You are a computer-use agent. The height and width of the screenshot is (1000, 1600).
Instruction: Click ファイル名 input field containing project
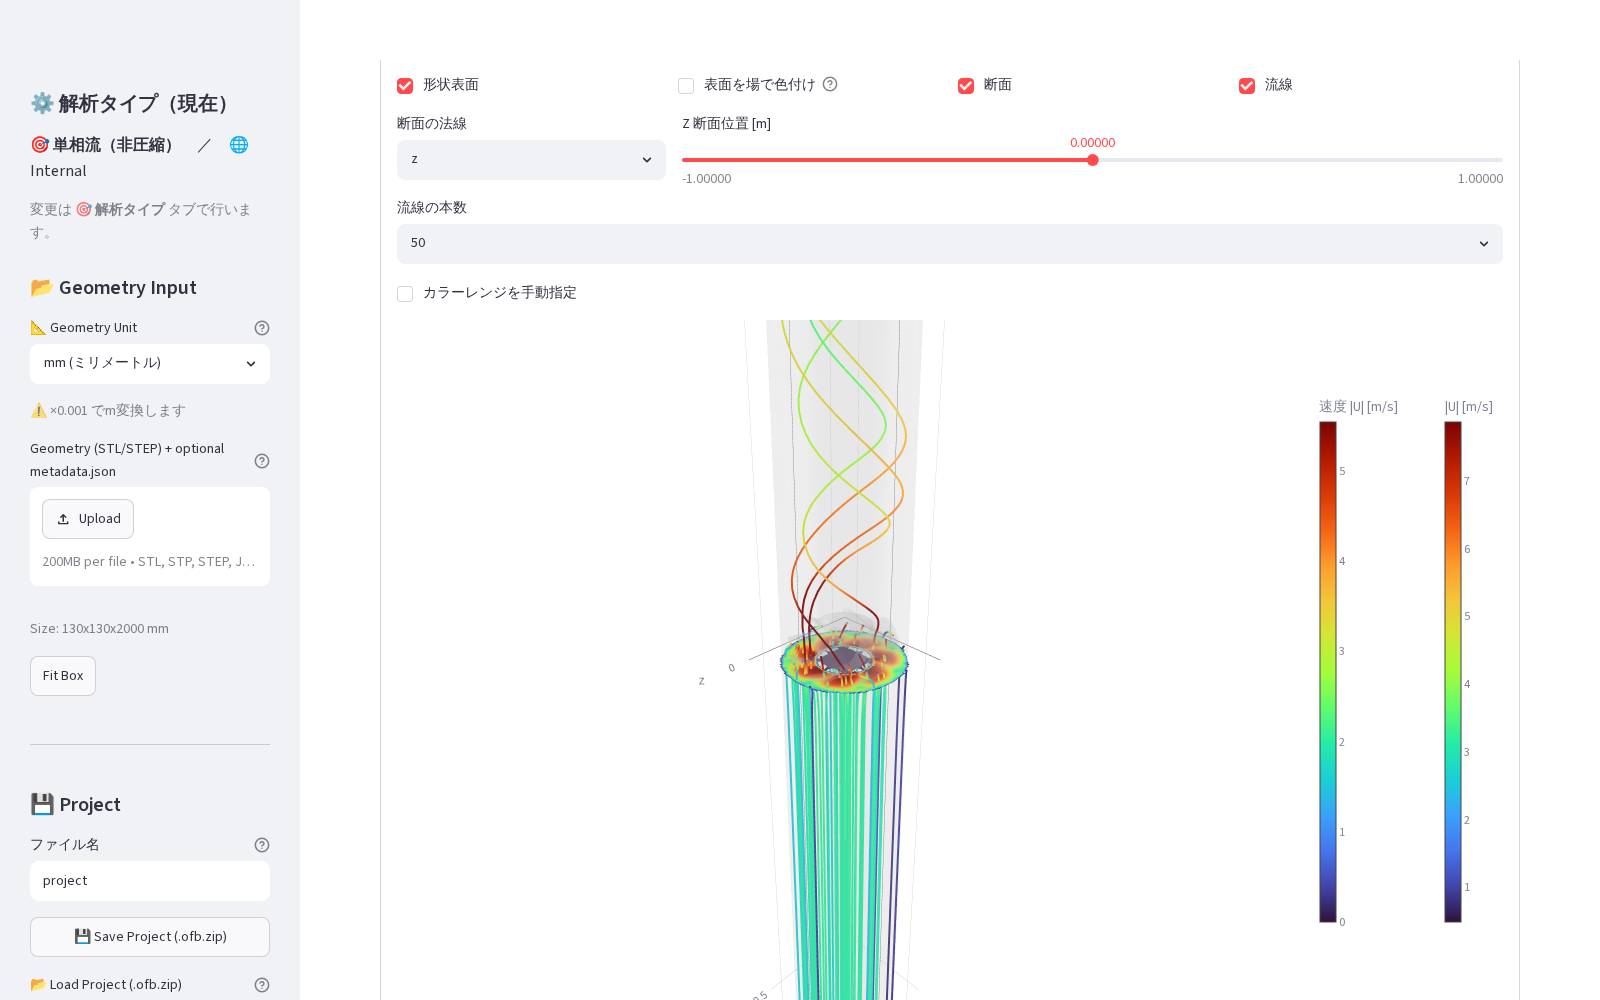[x=150, y=881]
